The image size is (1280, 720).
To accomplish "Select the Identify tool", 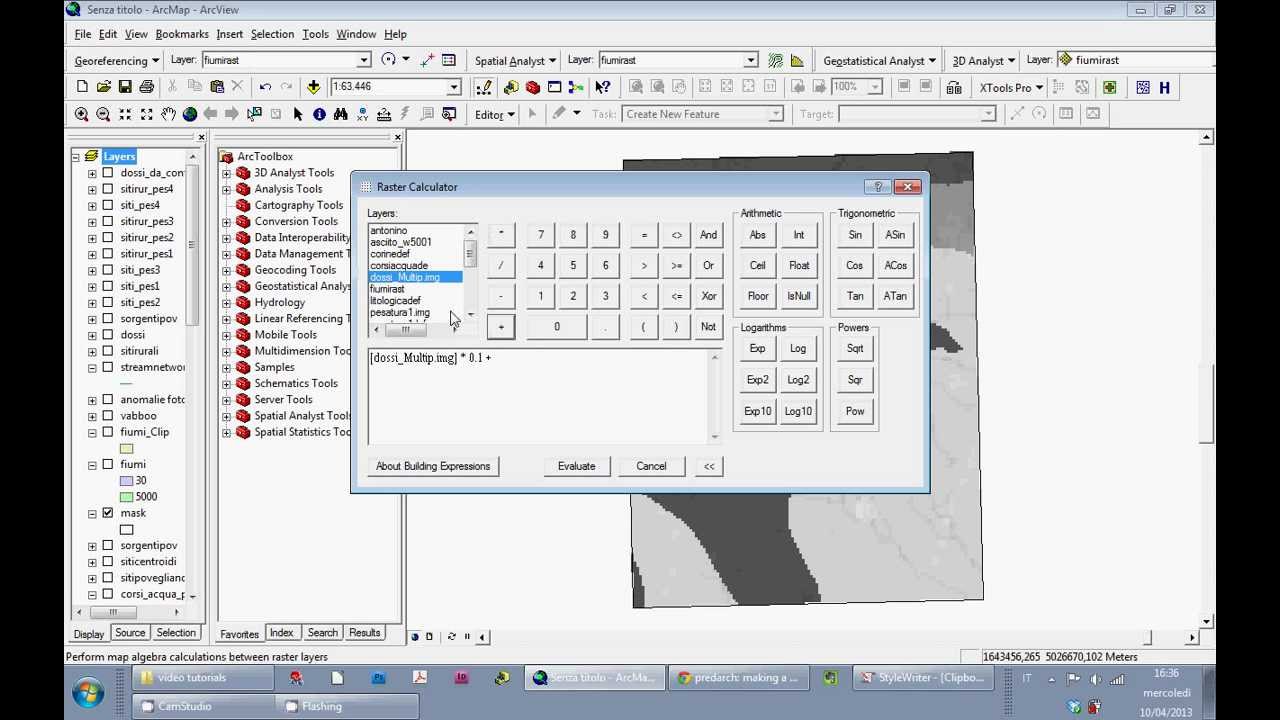I will click(x=319, y=114).
